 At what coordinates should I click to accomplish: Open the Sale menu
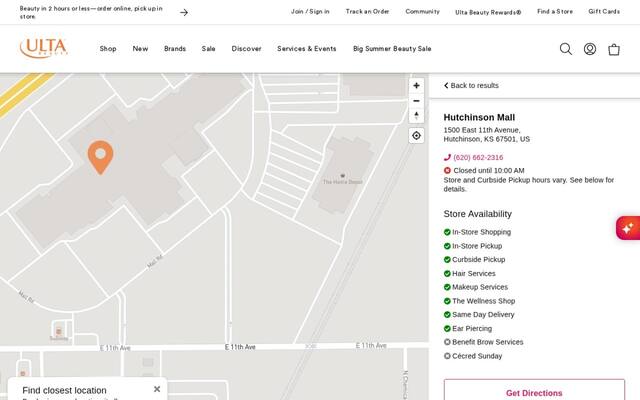(x=209, y=49)
